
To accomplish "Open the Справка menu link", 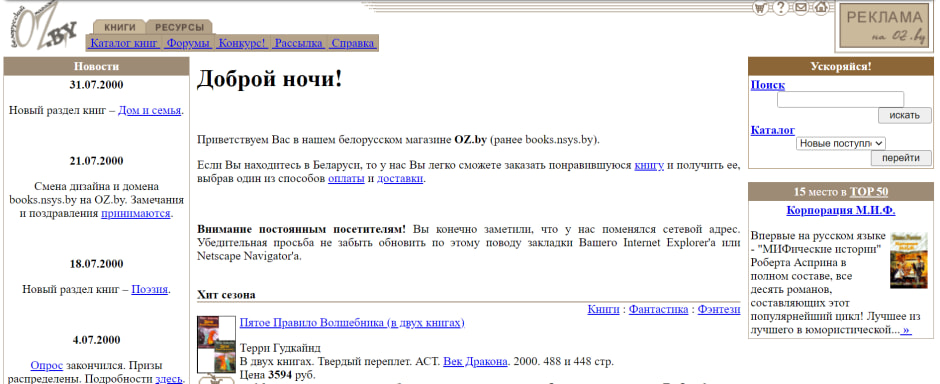I will [x=353, y=43].
